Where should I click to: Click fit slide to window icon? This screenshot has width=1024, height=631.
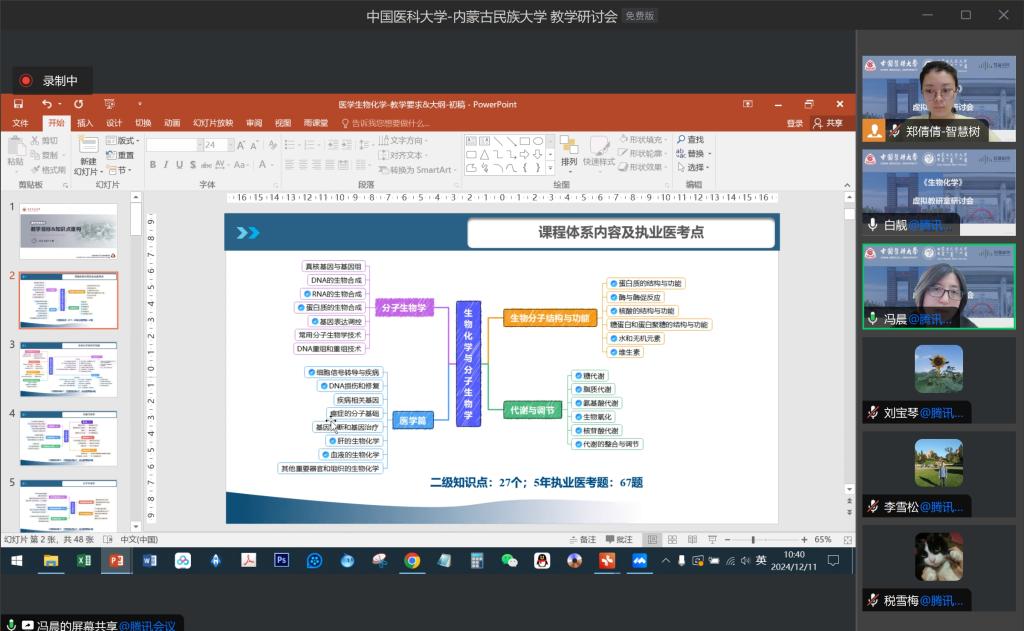(848, 540)
